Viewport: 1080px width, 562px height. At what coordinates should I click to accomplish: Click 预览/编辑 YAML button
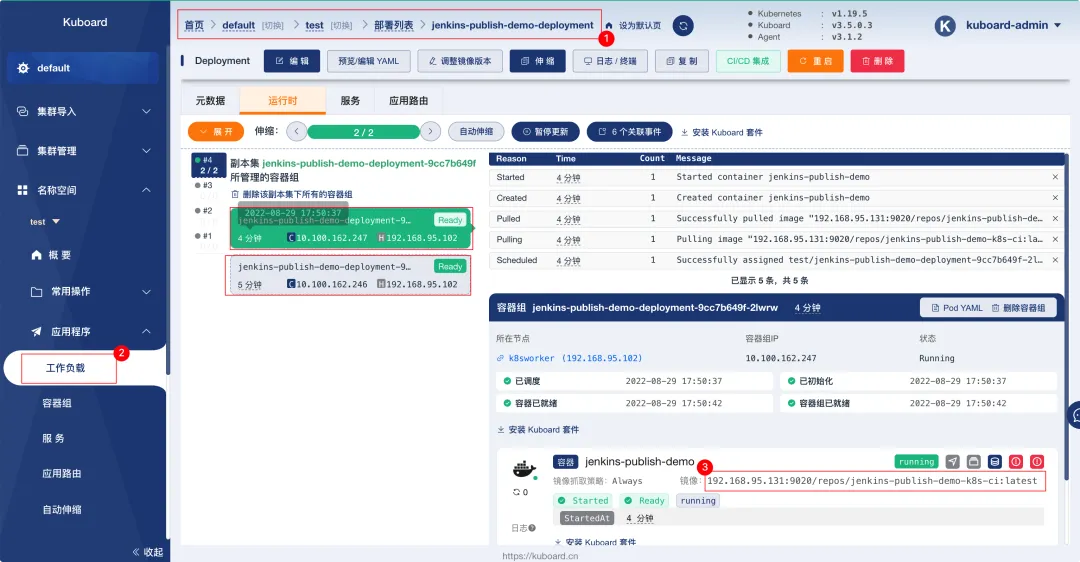tap(368, 61)
